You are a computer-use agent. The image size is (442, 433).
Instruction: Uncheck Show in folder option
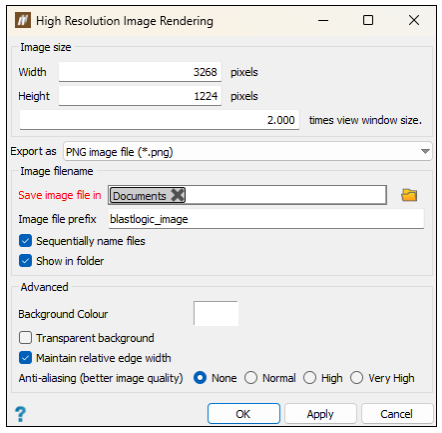pyautogui.click(x=25, y=261)
